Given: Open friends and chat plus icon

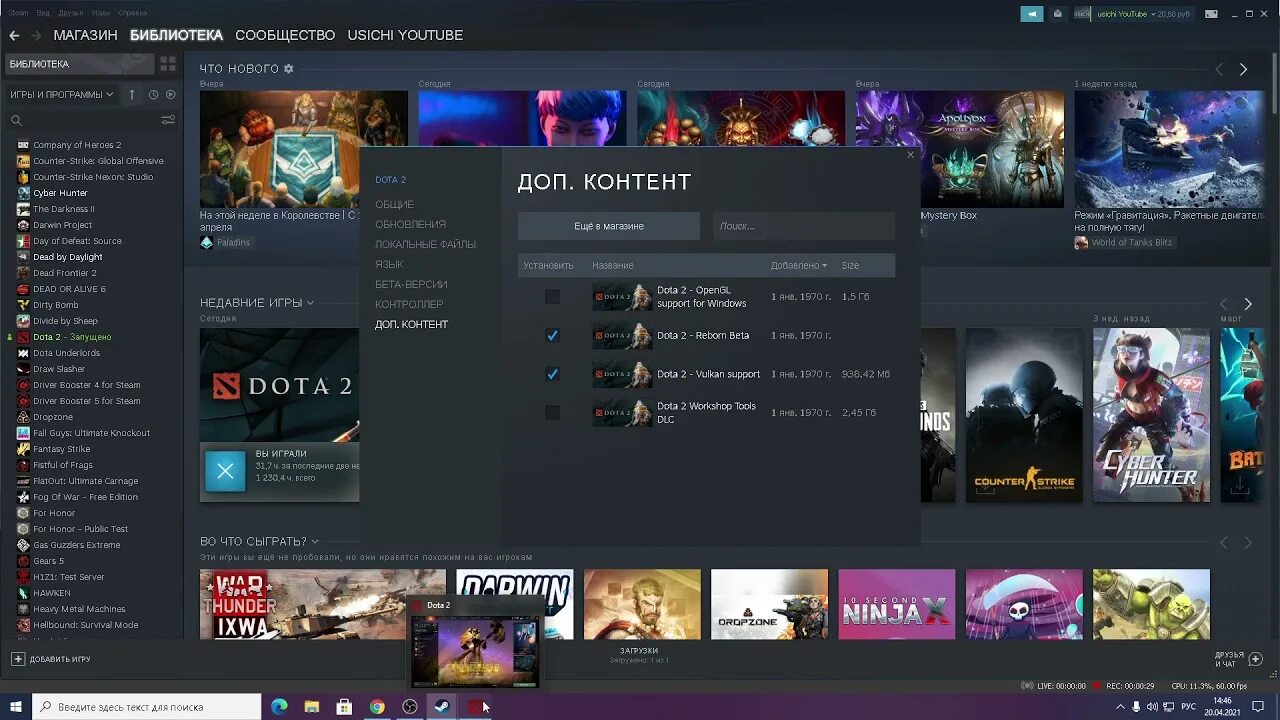Looking at the screenshot, I should click(1255, 659).
